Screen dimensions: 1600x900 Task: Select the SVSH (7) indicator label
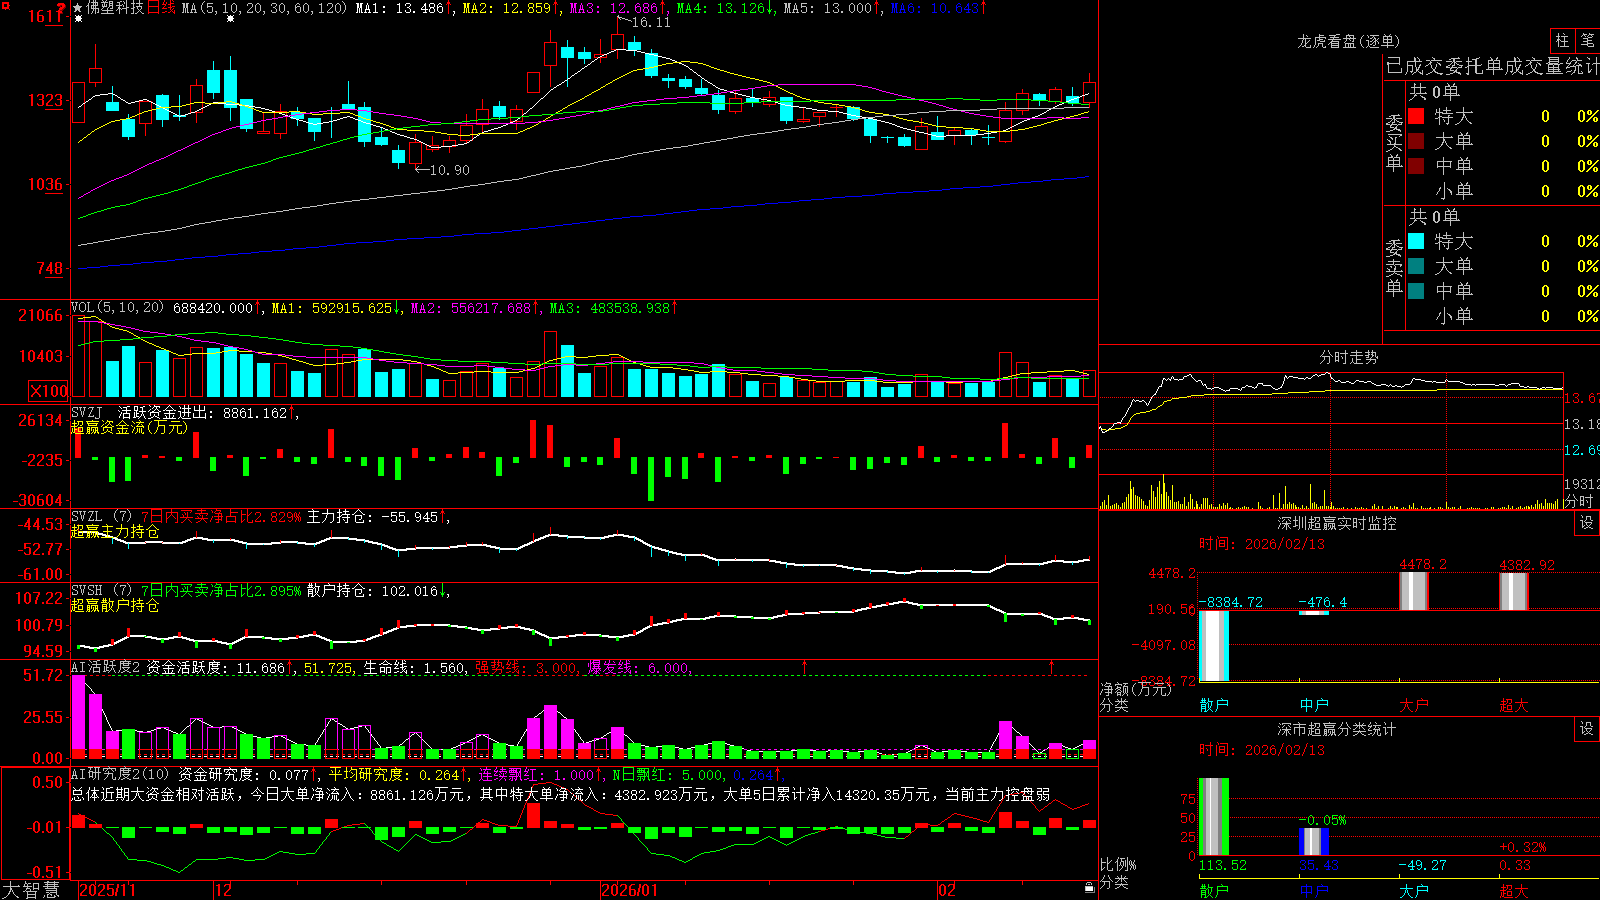[x=101, y=591]
